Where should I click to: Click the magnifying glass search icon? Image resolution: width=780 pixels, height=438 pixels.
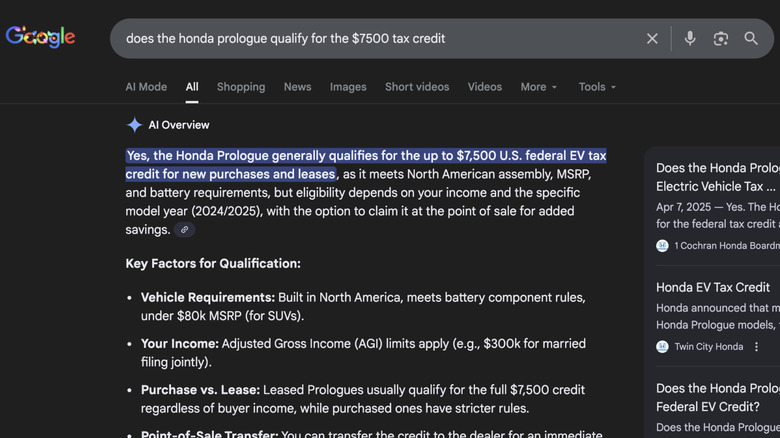pyautogui.click(x=751, y=38)
